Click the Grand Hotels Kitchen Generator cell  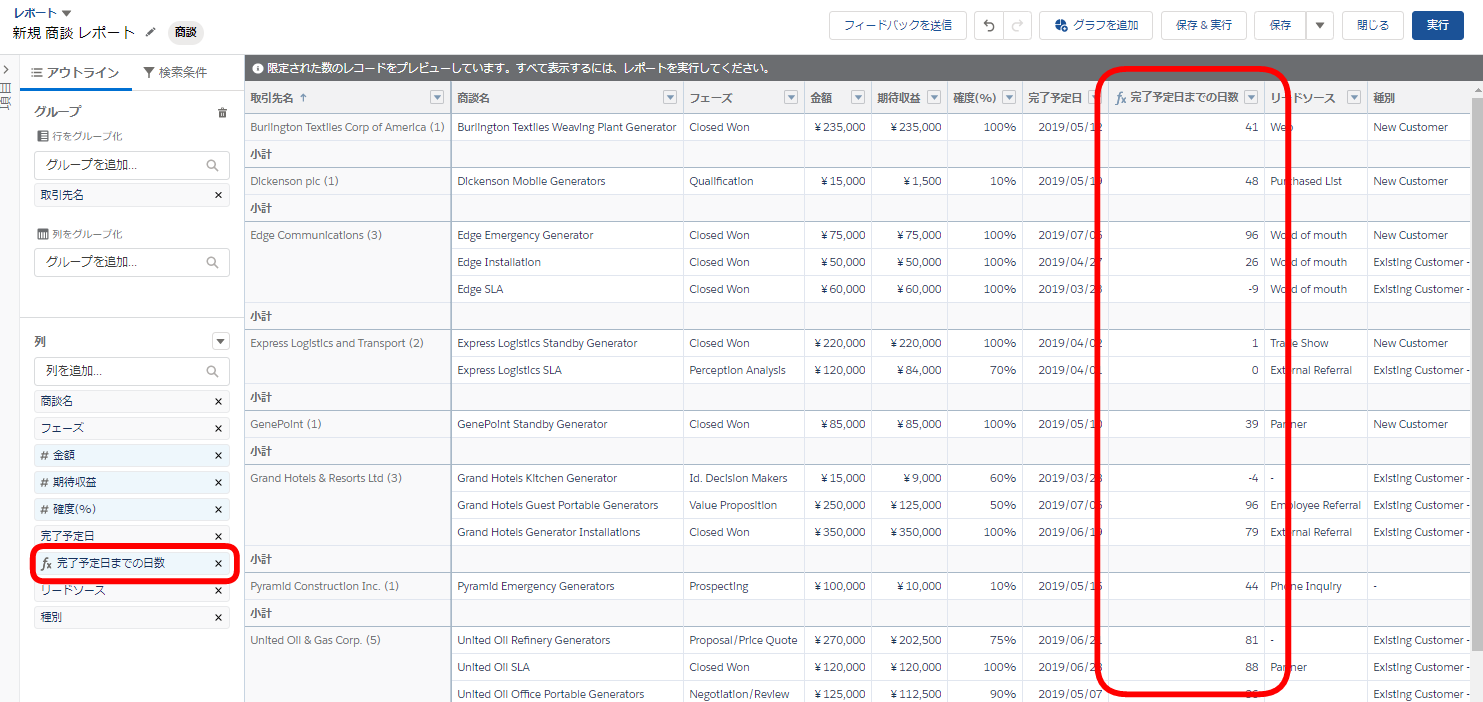click(567, 478)
